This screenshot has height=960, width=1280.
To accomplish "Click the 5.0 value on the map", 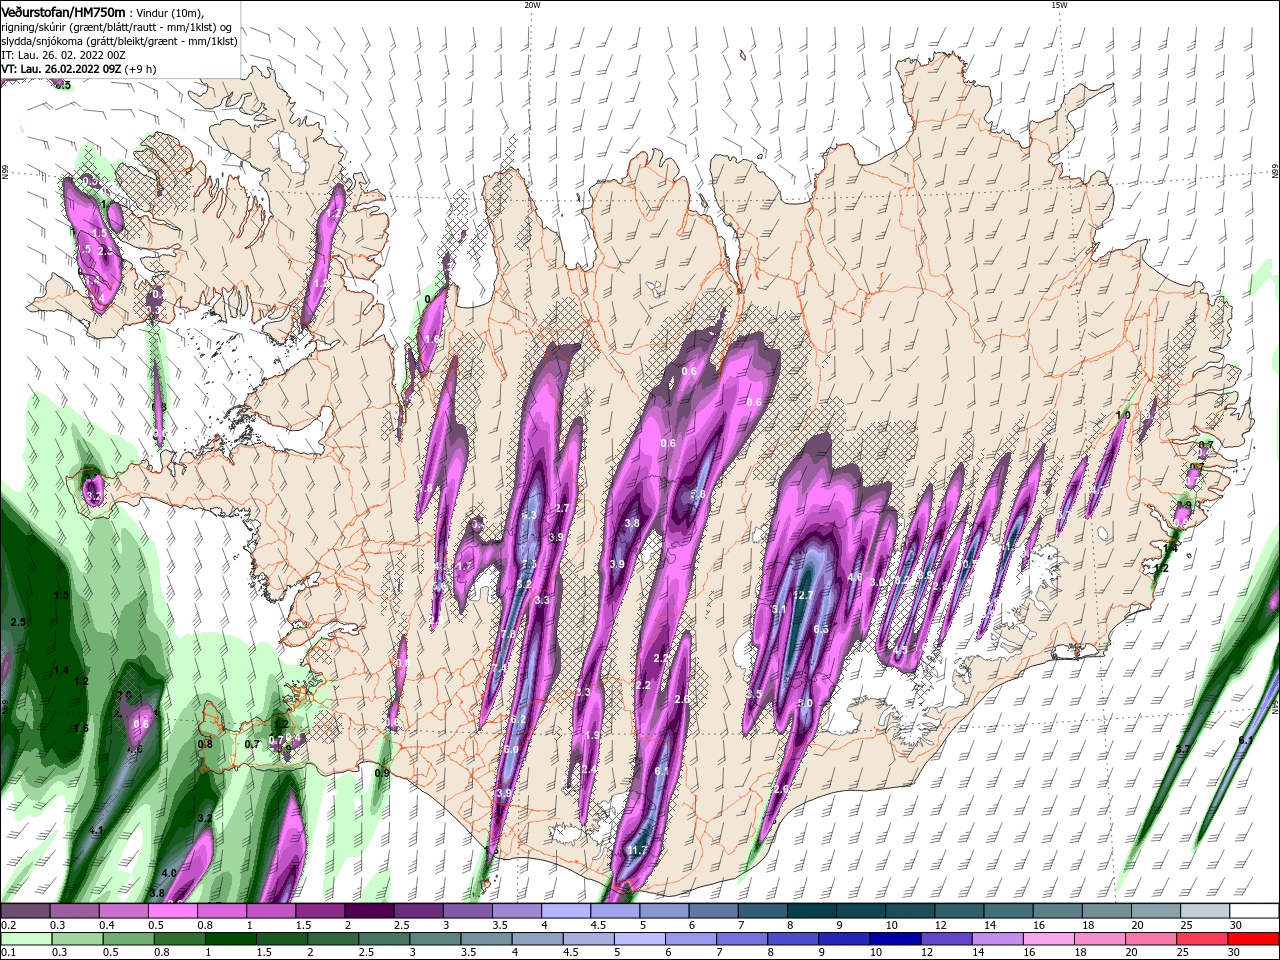I will click(805, 703).
